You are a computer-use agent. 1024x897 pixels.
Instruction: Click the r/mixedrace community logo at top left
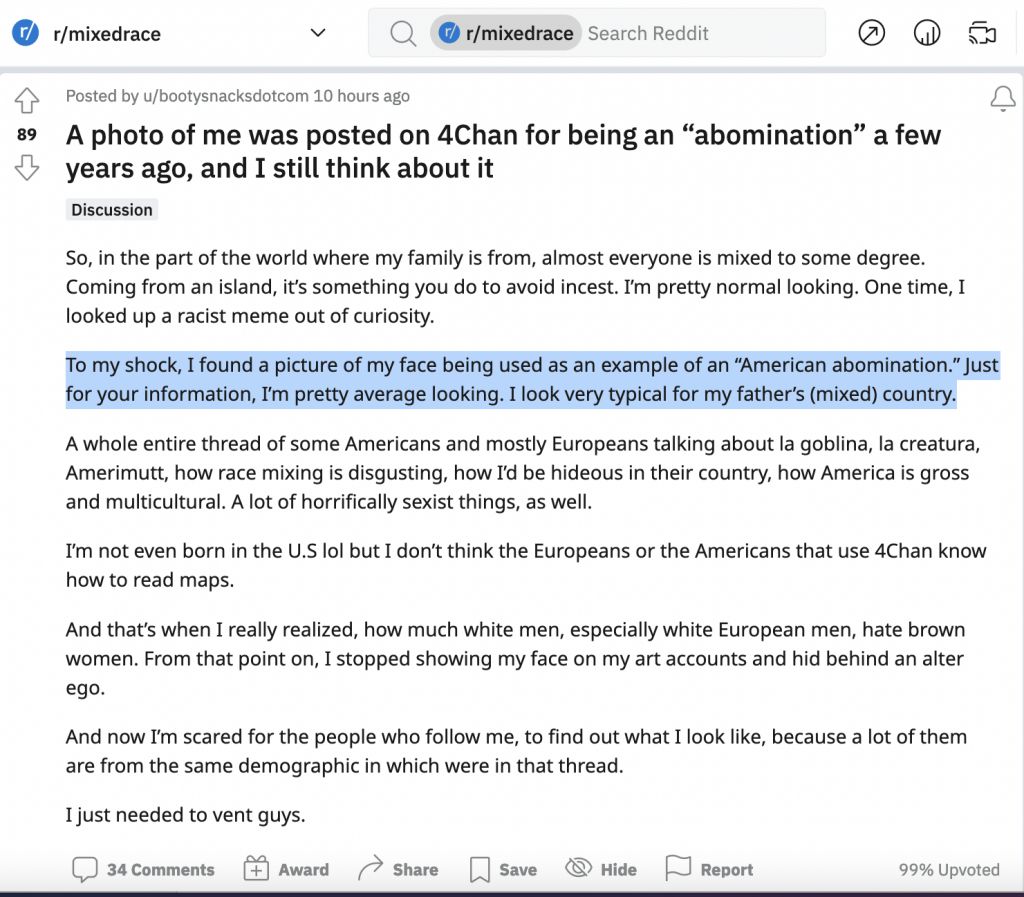click(25, 33)
